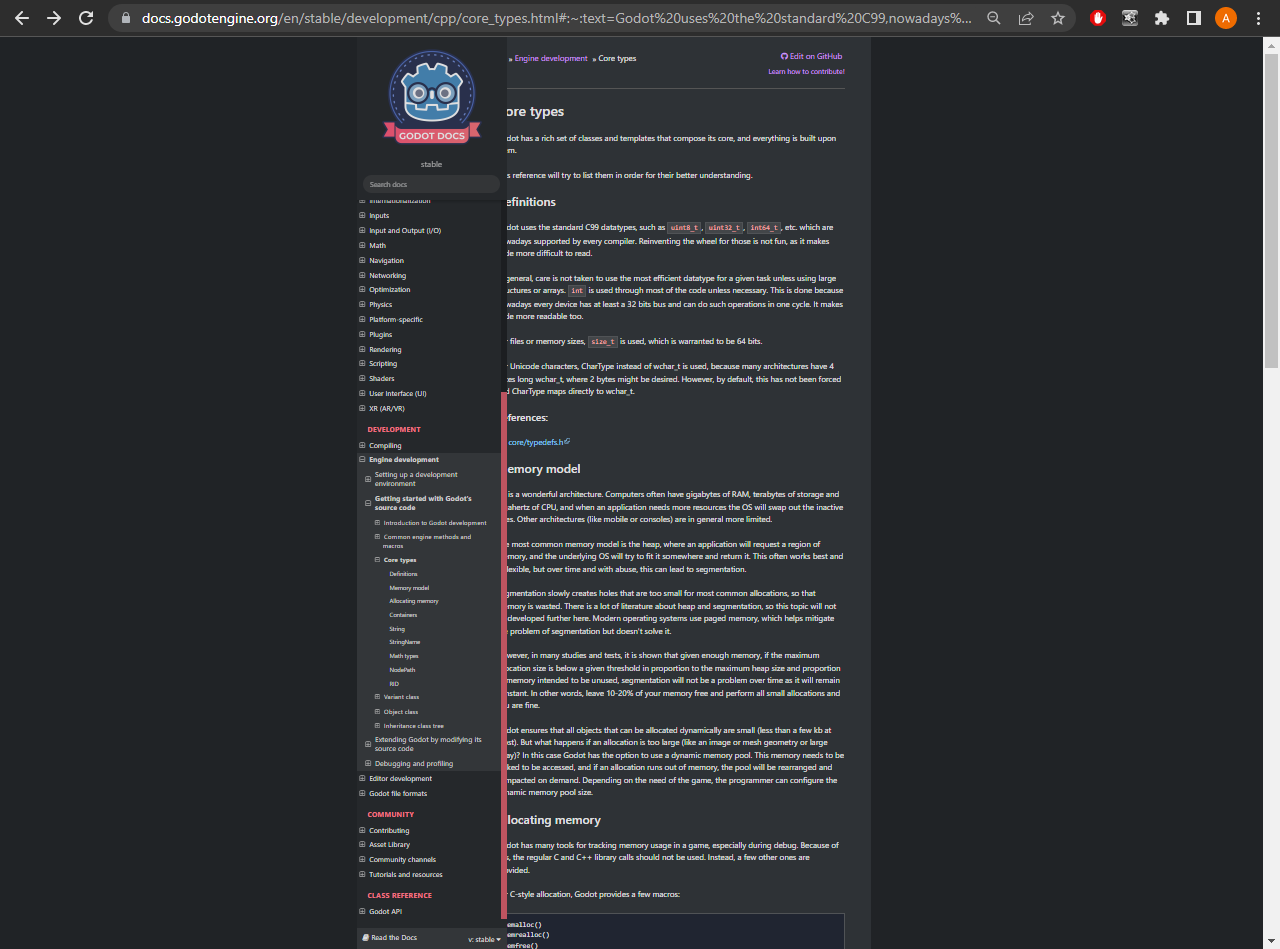Click Engine development in the breadcrumb
The width and height of the screenshot is (1280, 949).
coord(549,58)
